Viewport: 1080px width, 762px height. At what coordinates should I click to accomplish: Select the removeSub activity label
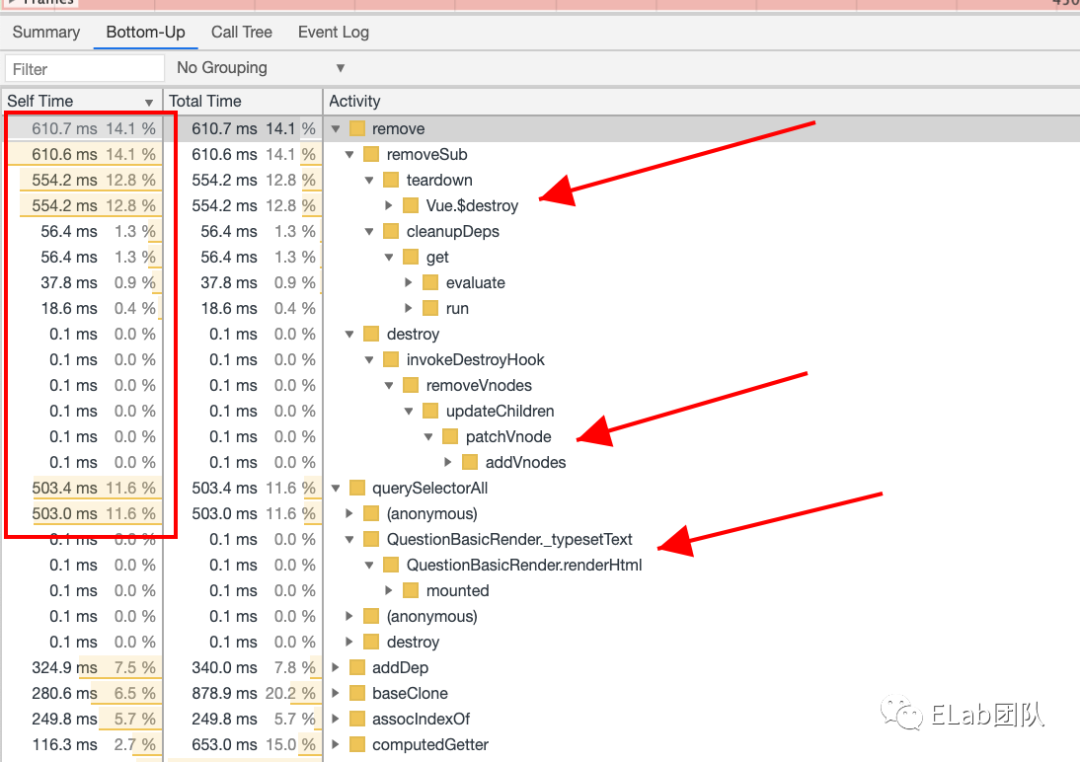point(427,154)
